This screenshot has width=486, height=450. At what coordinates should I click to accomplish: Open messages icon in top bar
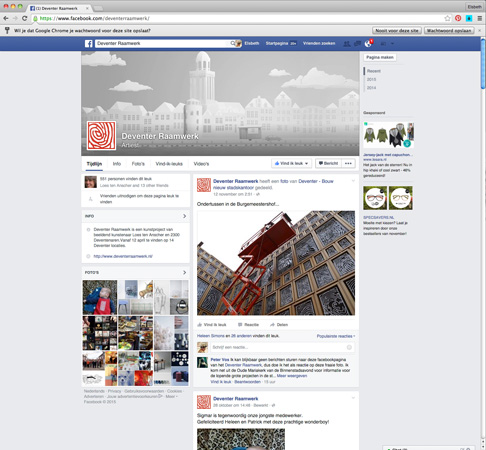pyautogui.click(x=357, y=44)
